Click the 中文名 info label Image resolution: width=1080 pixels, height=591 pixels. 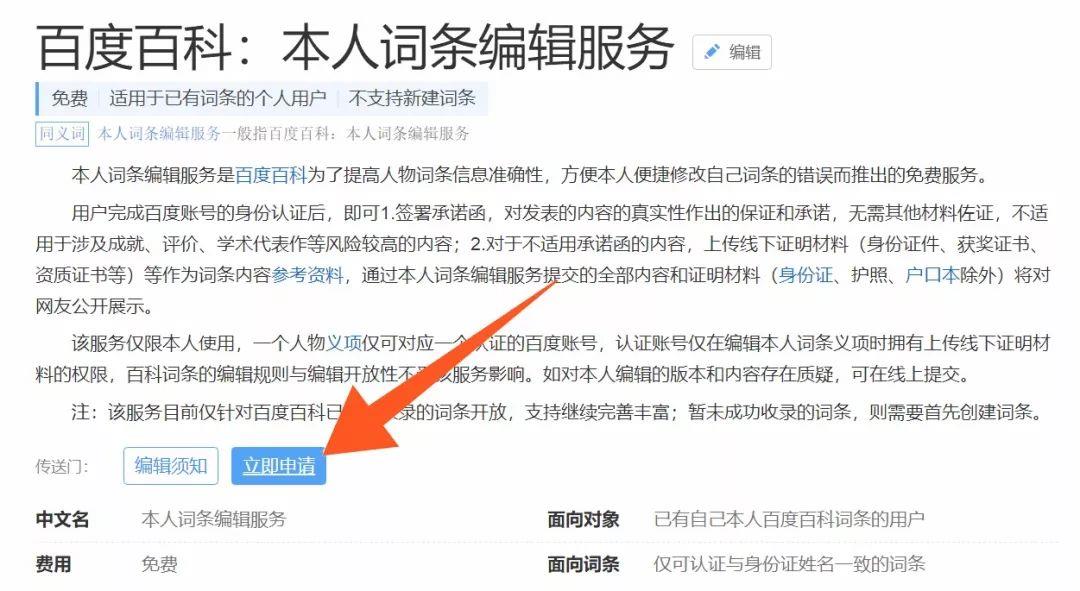click(x=63, y=519)
